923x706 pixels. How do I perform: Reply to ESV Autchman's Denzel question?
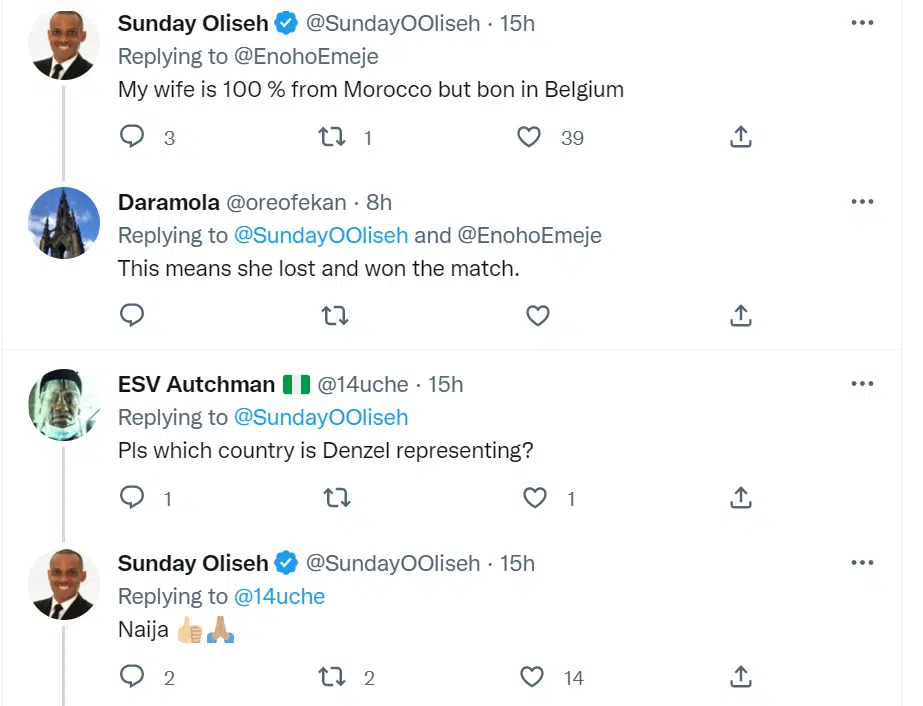pyautogui.click(x=133, y=497)
